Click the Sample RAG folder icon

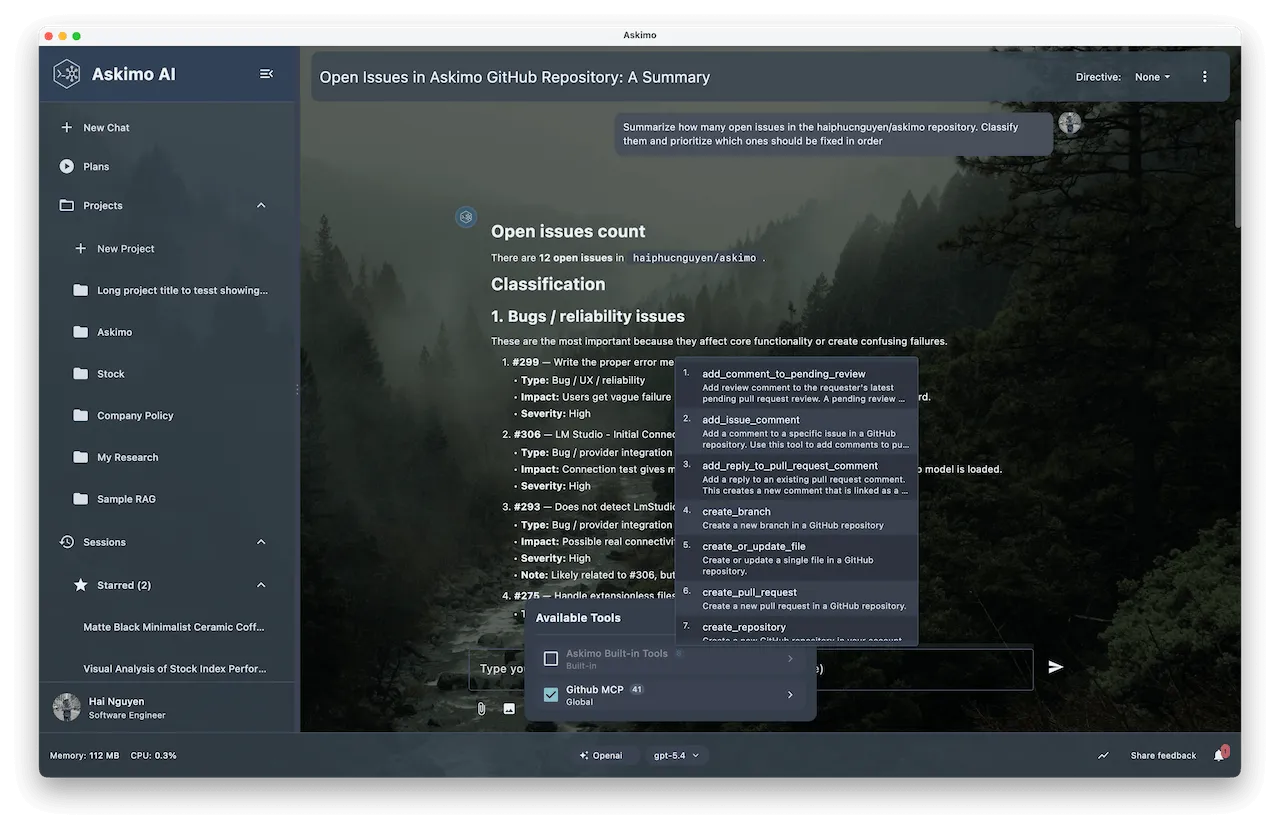tap(81, 499)
